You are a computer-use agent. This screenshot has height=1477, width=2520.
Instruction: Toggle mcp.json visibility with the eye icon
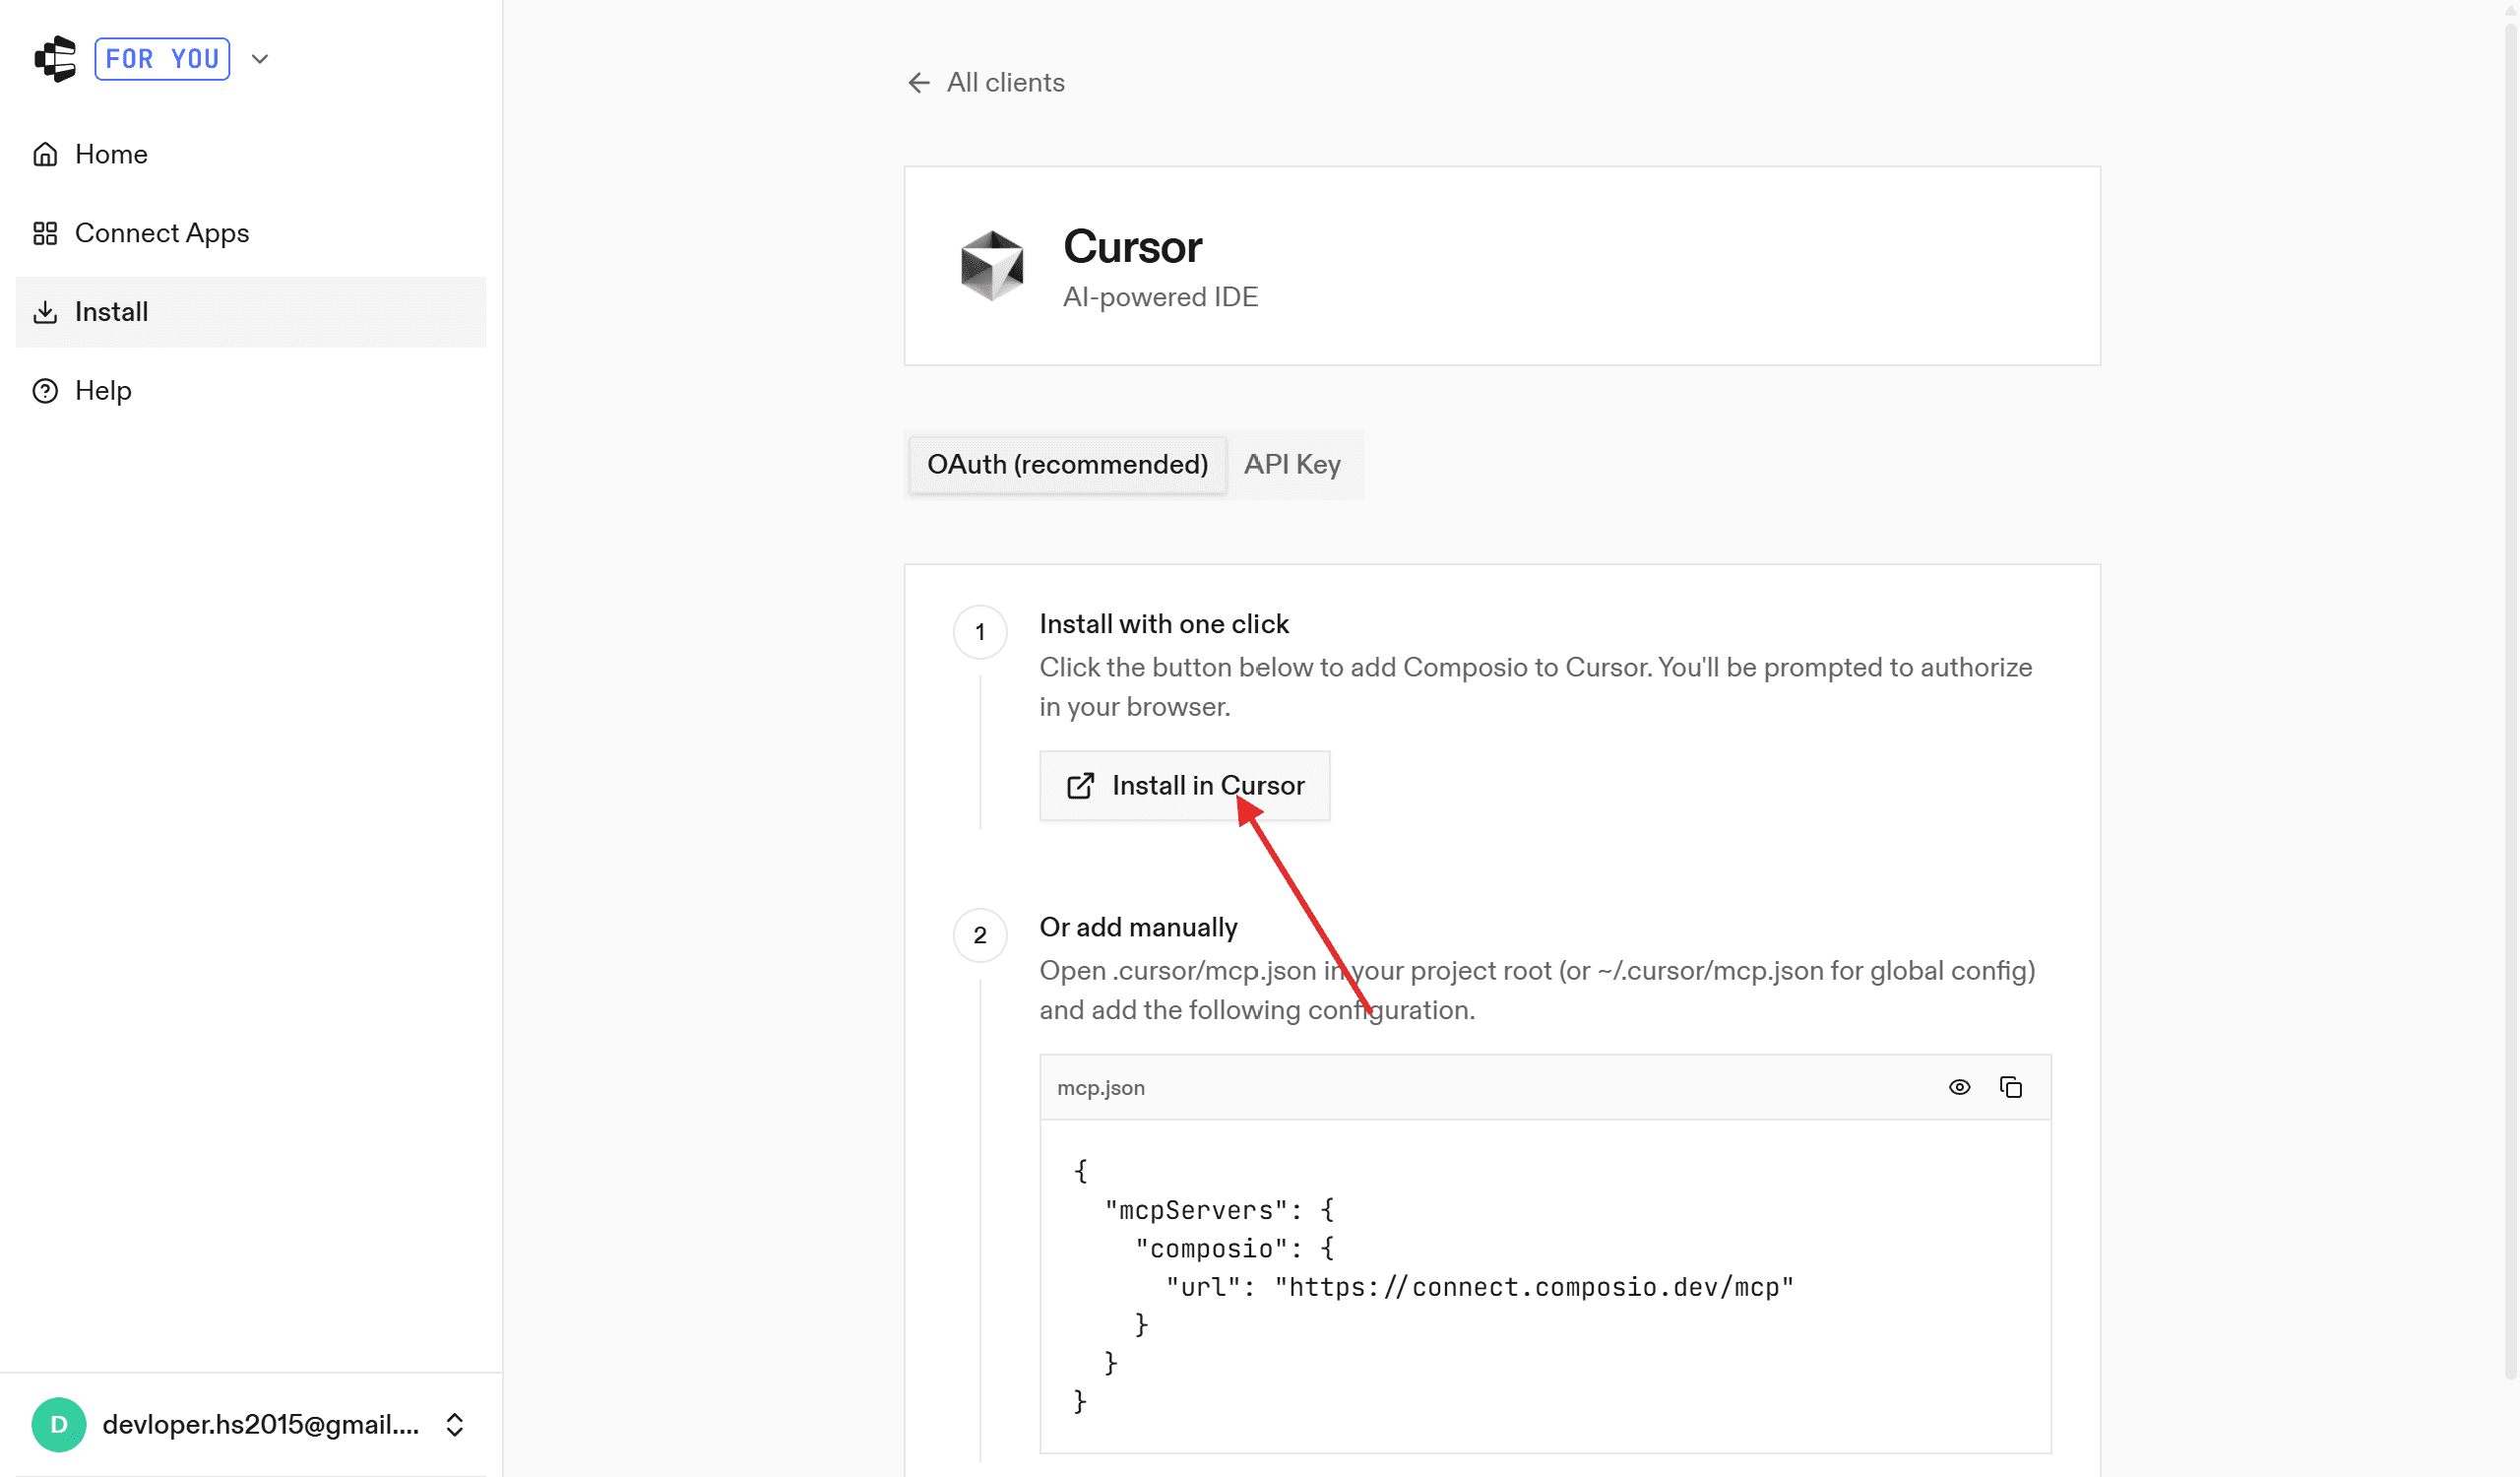(x=1959, y=1087)
